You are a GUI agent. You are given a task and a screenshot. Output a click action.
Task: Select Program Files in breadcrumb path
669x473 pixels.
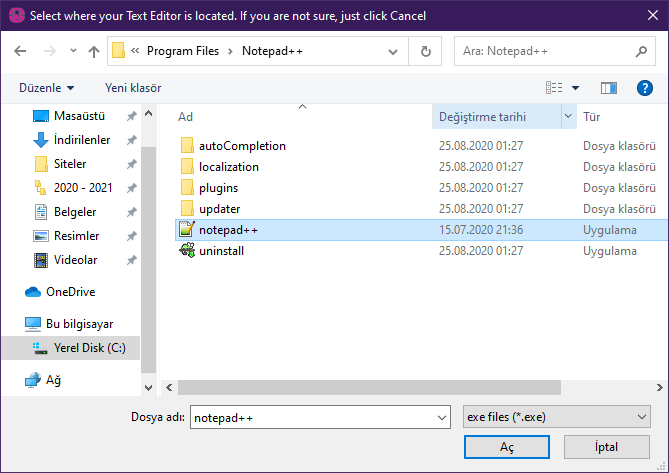(183, 51)
